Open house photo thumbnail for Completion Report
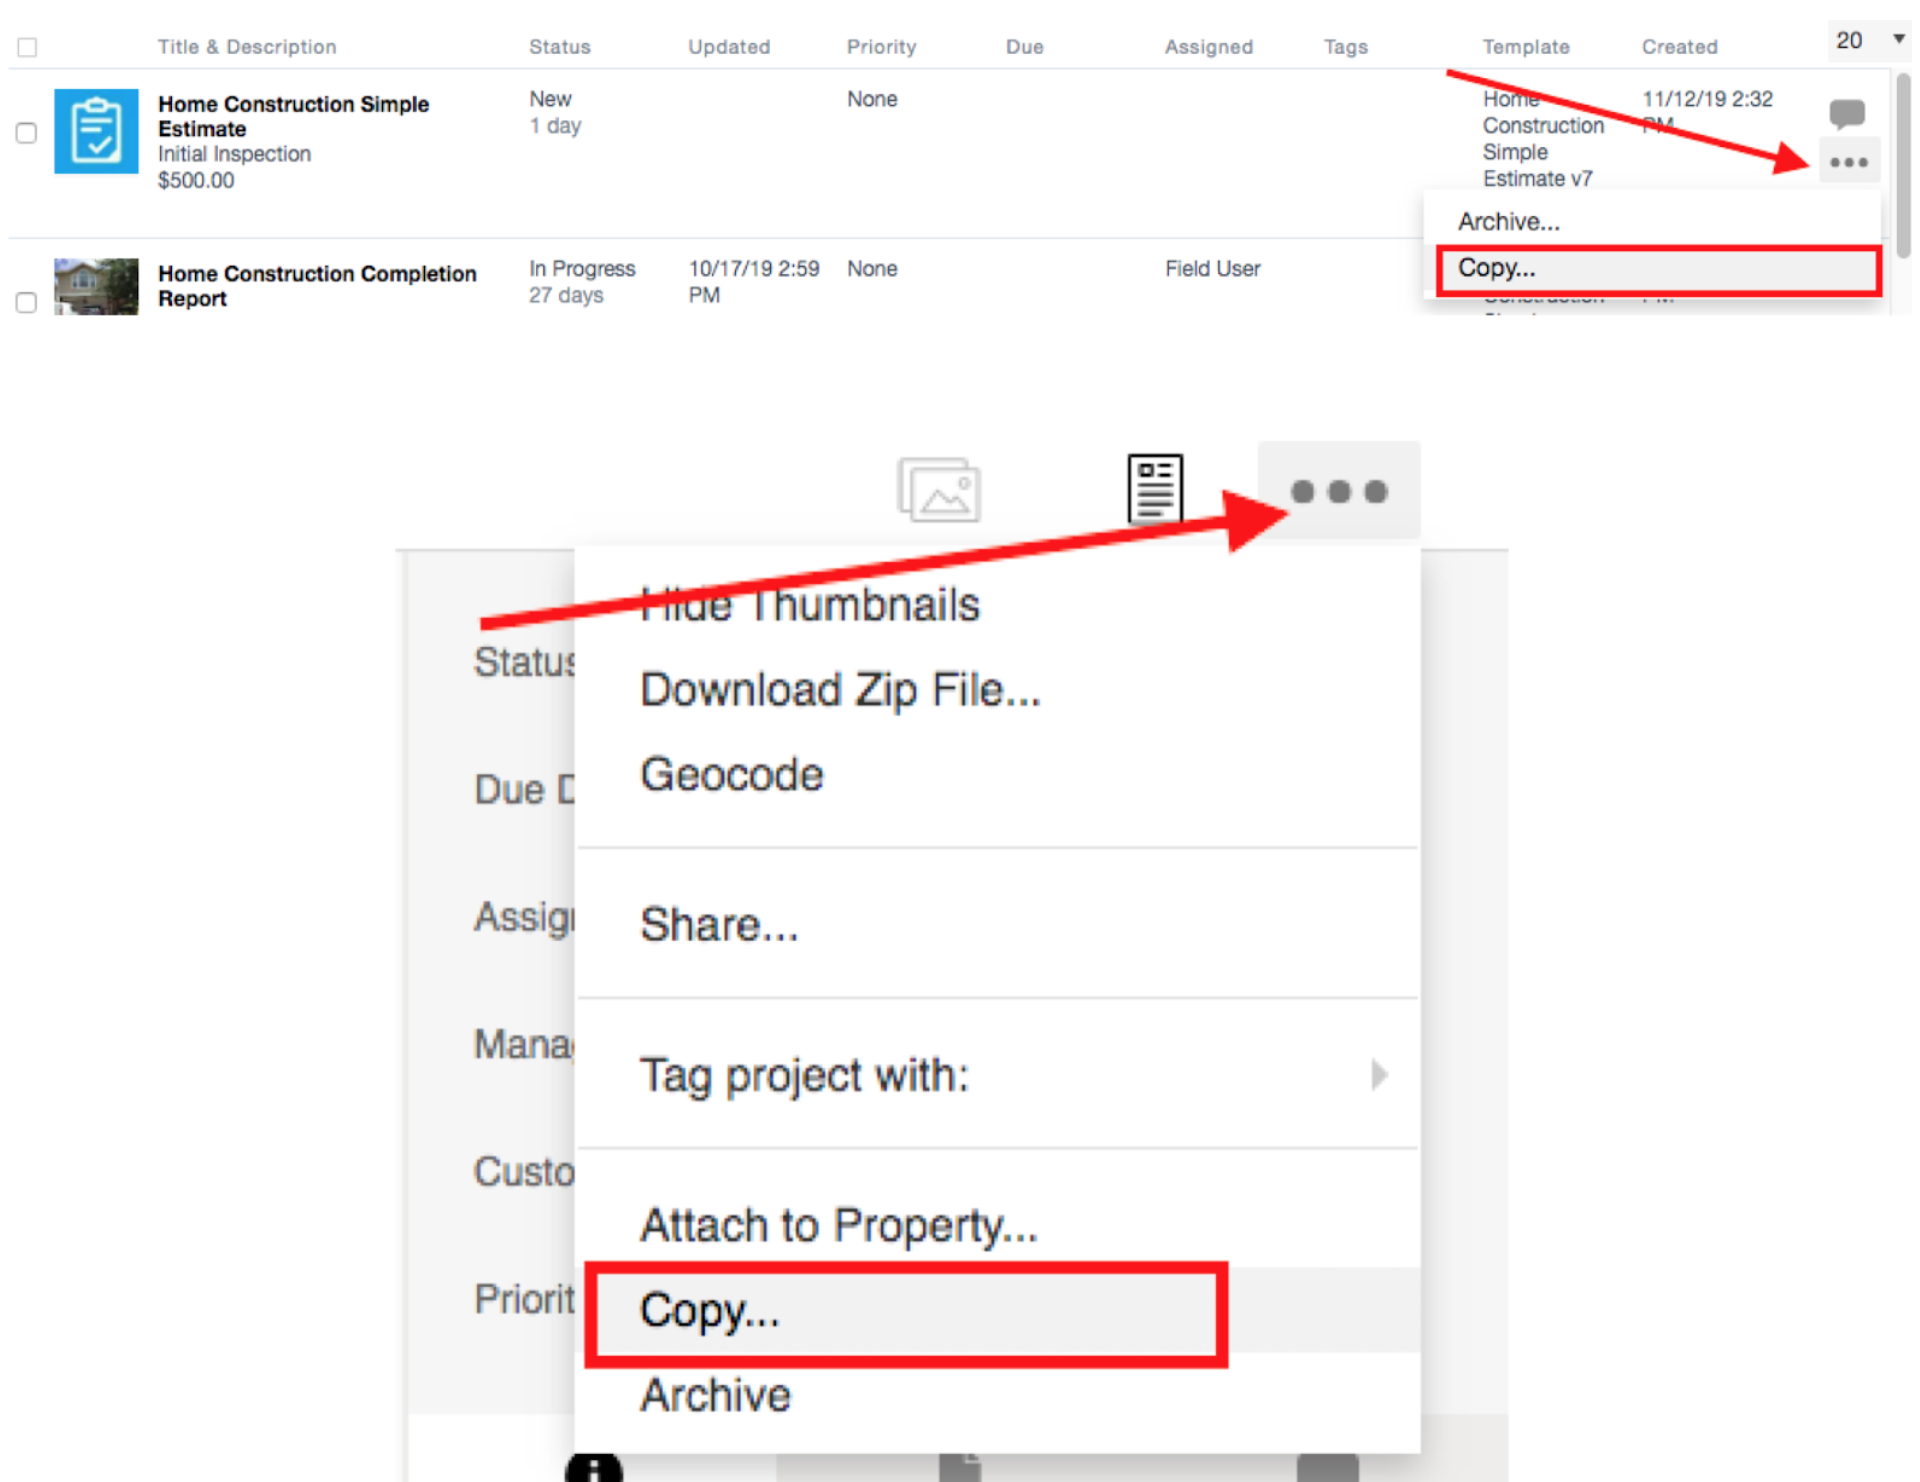Screen dimensions: 1920x1482 click(x=96, y=287)
